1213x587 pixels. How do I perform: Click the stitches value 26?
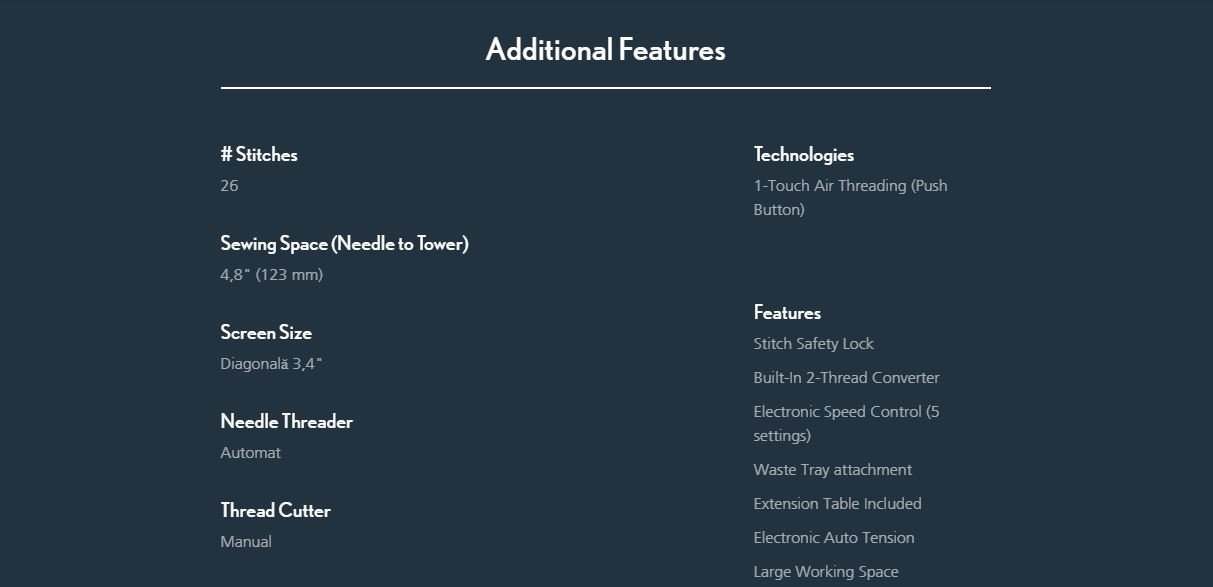(x=229, y=186)
